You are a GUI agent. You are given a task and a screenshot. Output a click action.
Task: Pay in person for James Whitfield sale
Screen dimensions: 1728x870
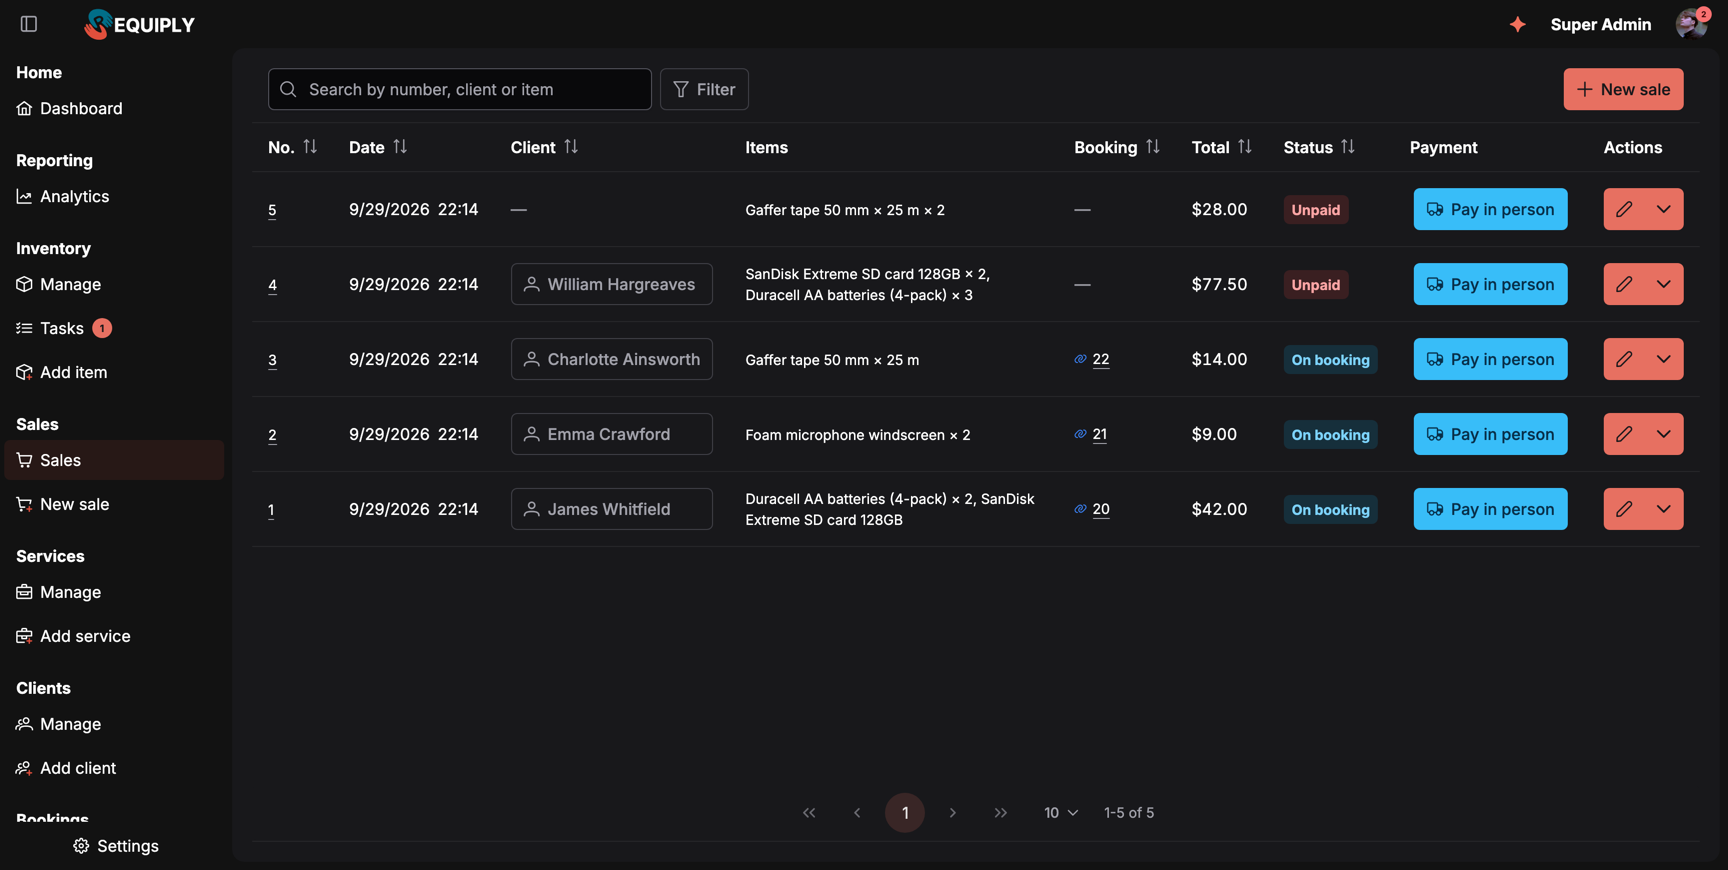[1490, 509]
